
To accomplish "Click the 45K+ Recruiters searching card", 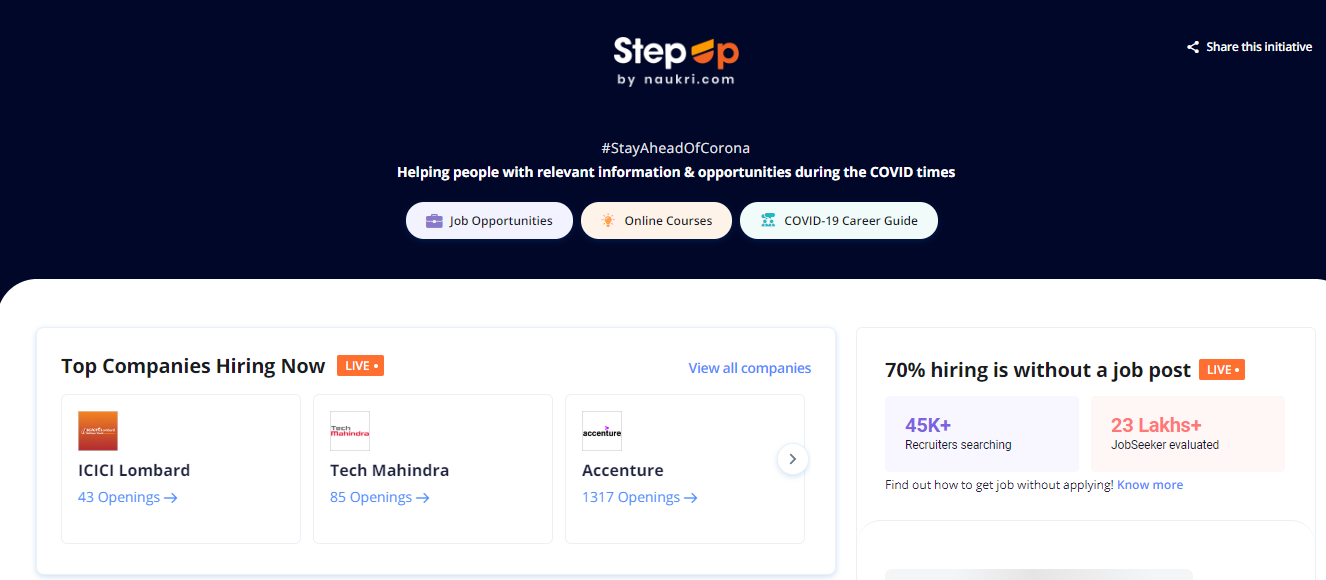I will point(982,434).
